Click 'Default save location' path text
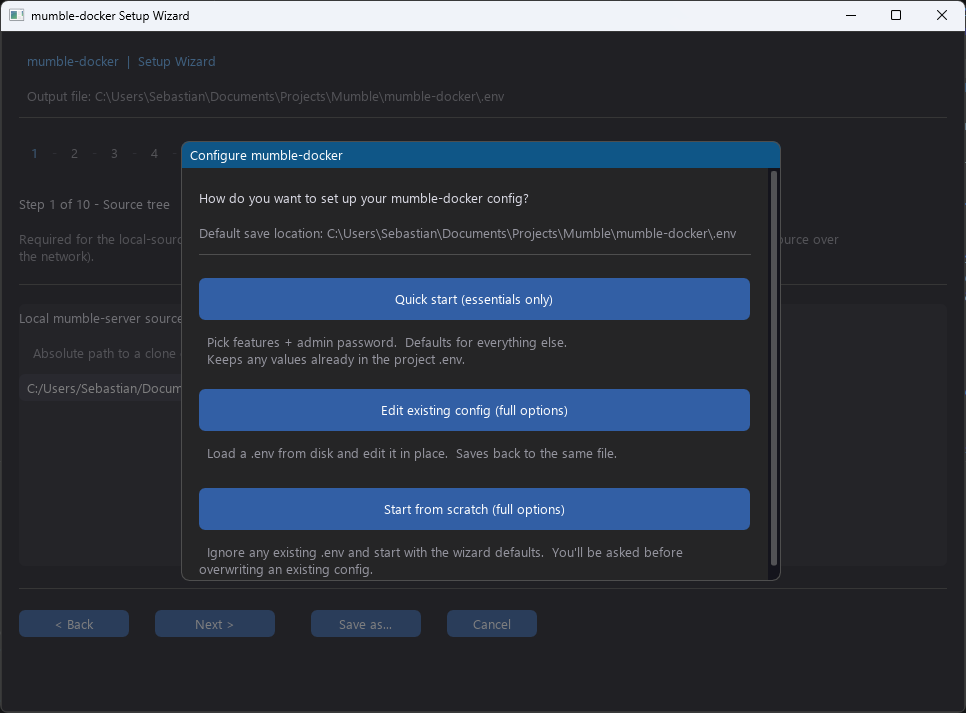966x713 pixels. pos(468,234)
